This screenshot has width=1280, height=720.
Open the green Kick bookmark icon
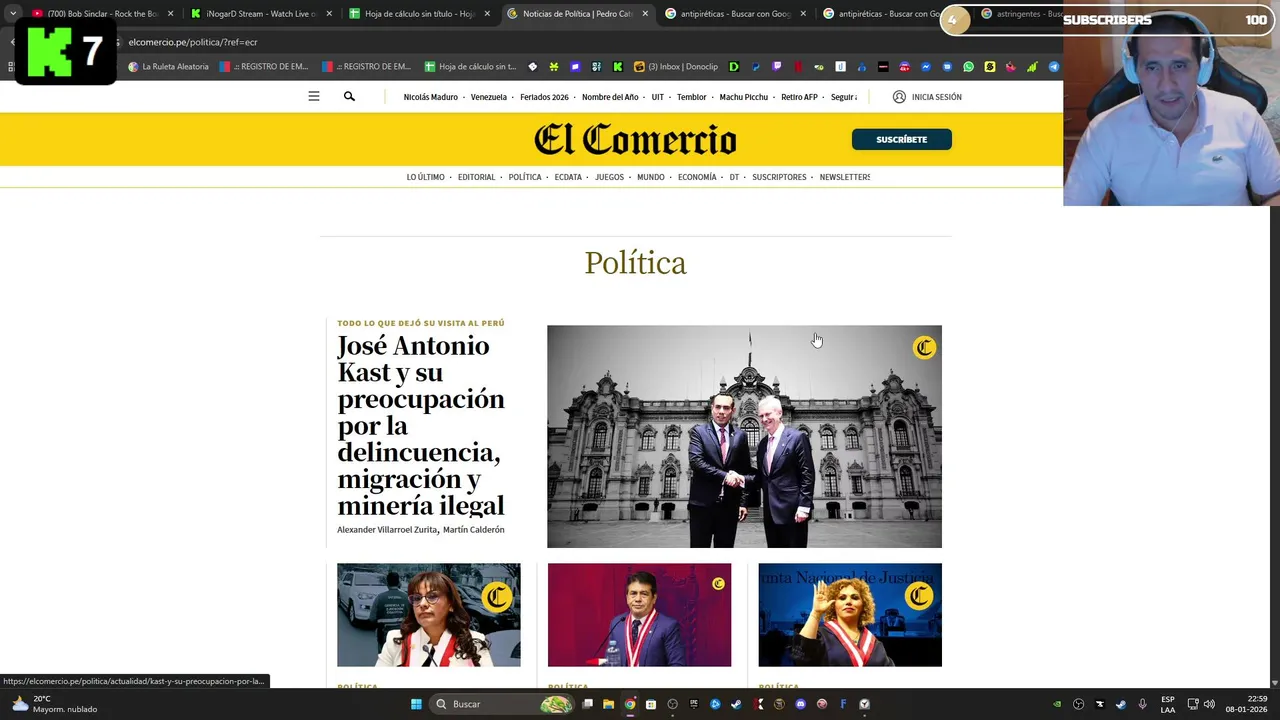pyautogui.click(x=618, y=67)
